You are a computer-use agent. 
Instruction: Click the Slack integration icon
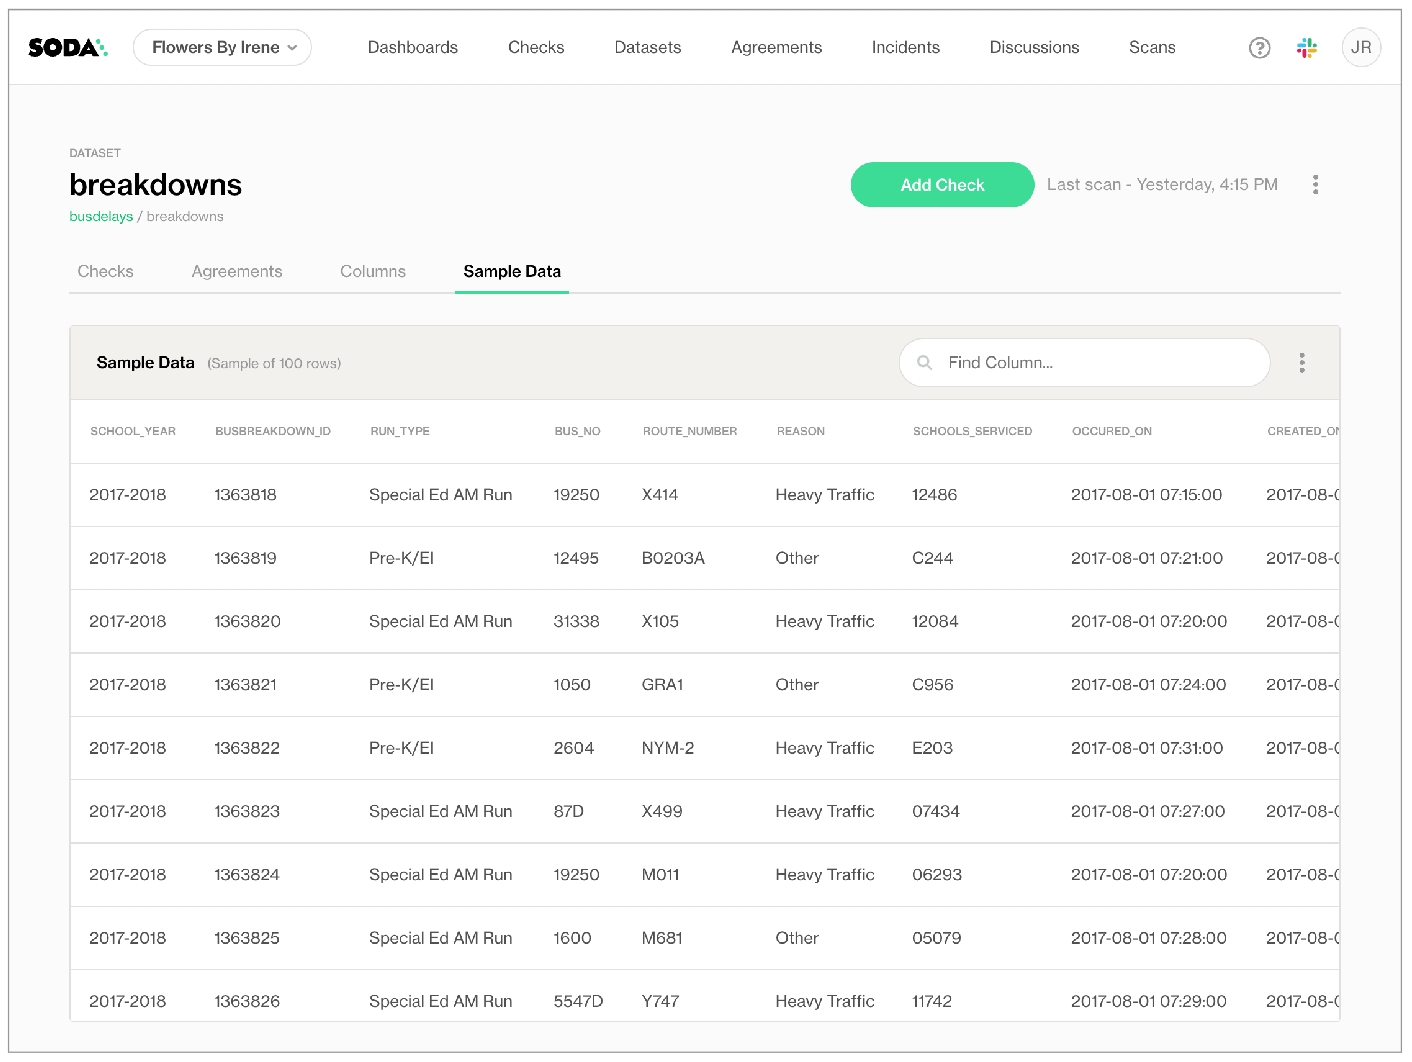click(x=1306, y=47)
